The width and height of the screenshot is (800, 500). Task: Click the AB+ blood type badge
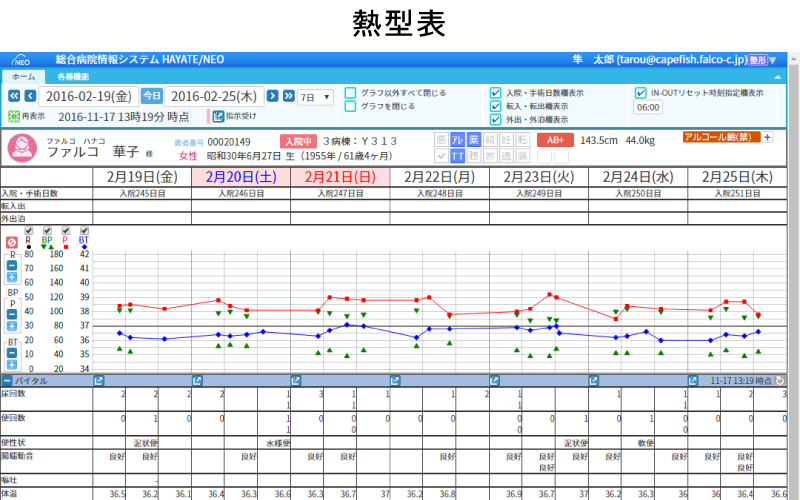(555, 140)
